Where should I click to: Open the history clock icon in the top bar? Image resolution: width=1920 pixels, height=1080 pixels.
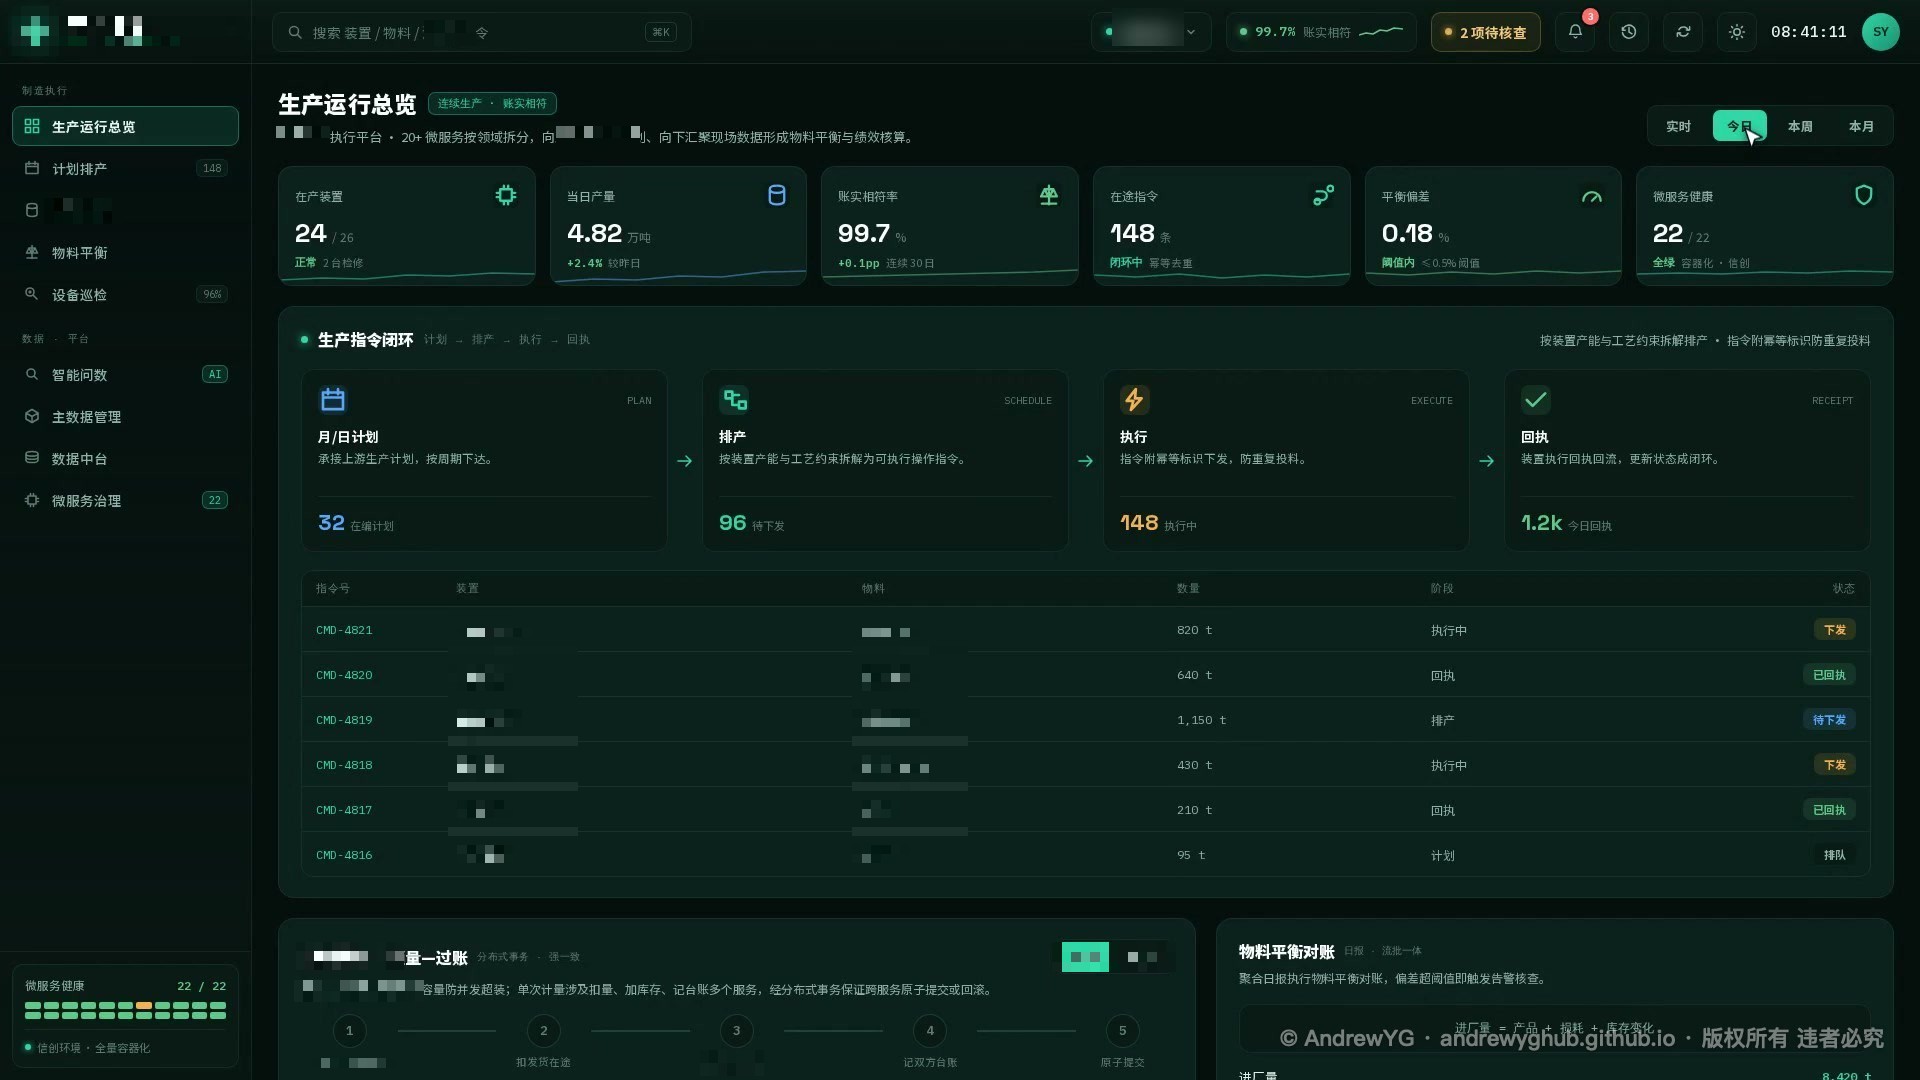point(1629,32)
